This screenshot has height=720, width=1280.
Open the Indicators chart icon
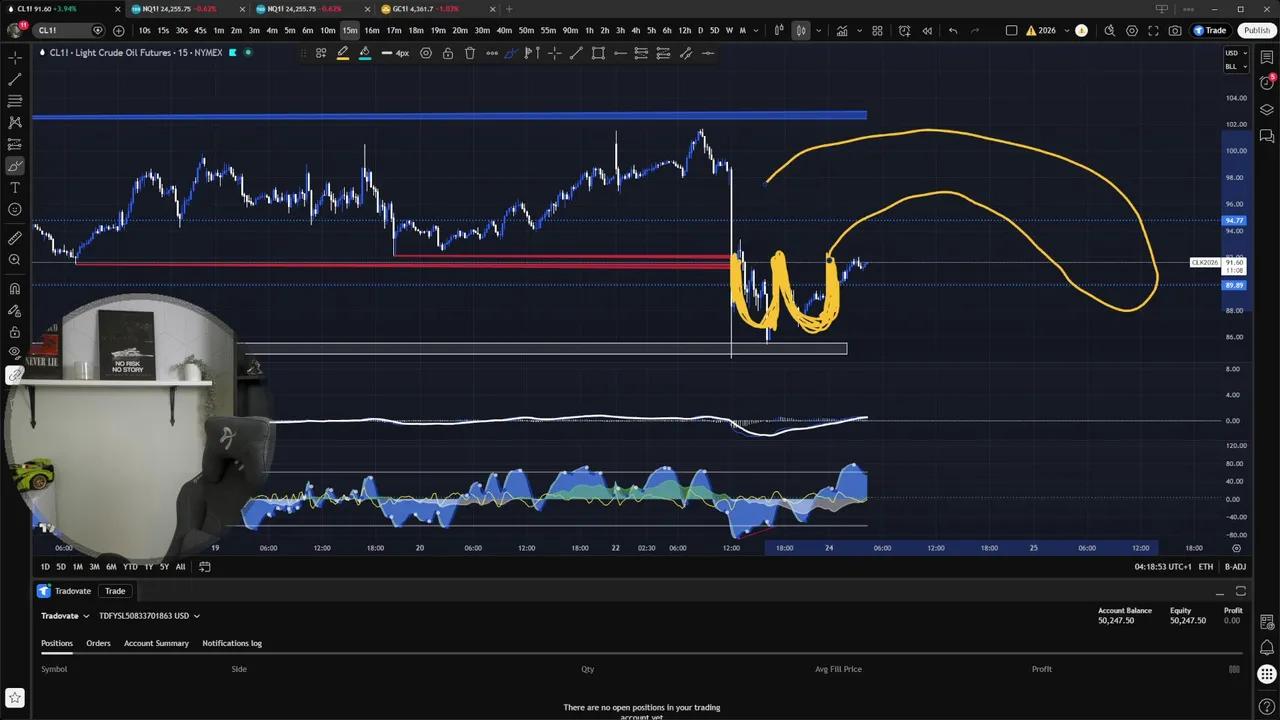pyautogui.click(x=842, y=31)
